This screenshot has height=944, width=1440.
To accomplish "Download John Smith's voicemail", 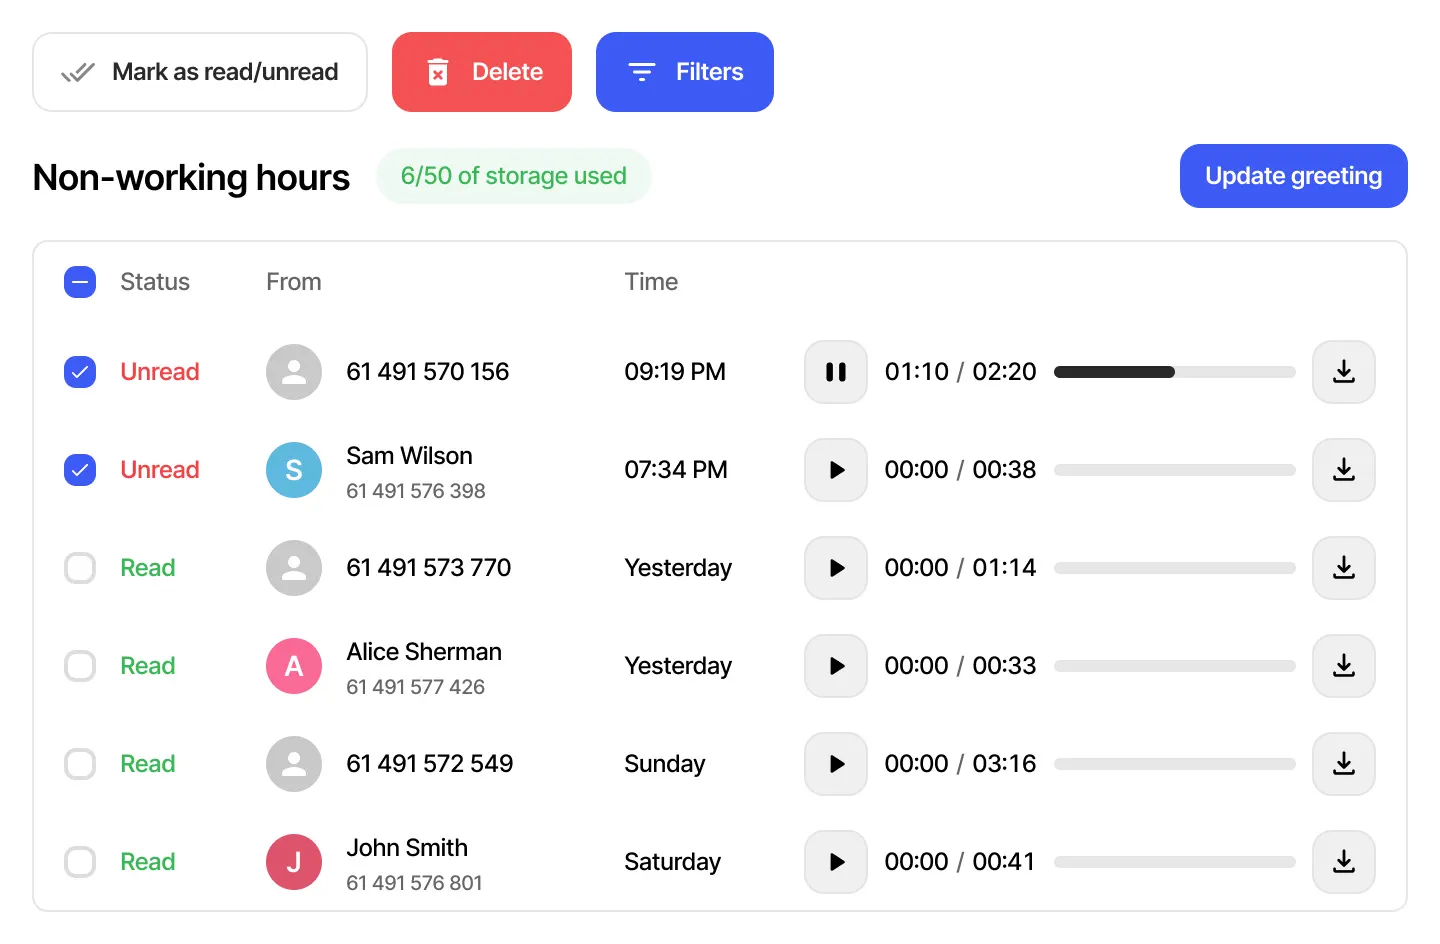I will 1344,862.
